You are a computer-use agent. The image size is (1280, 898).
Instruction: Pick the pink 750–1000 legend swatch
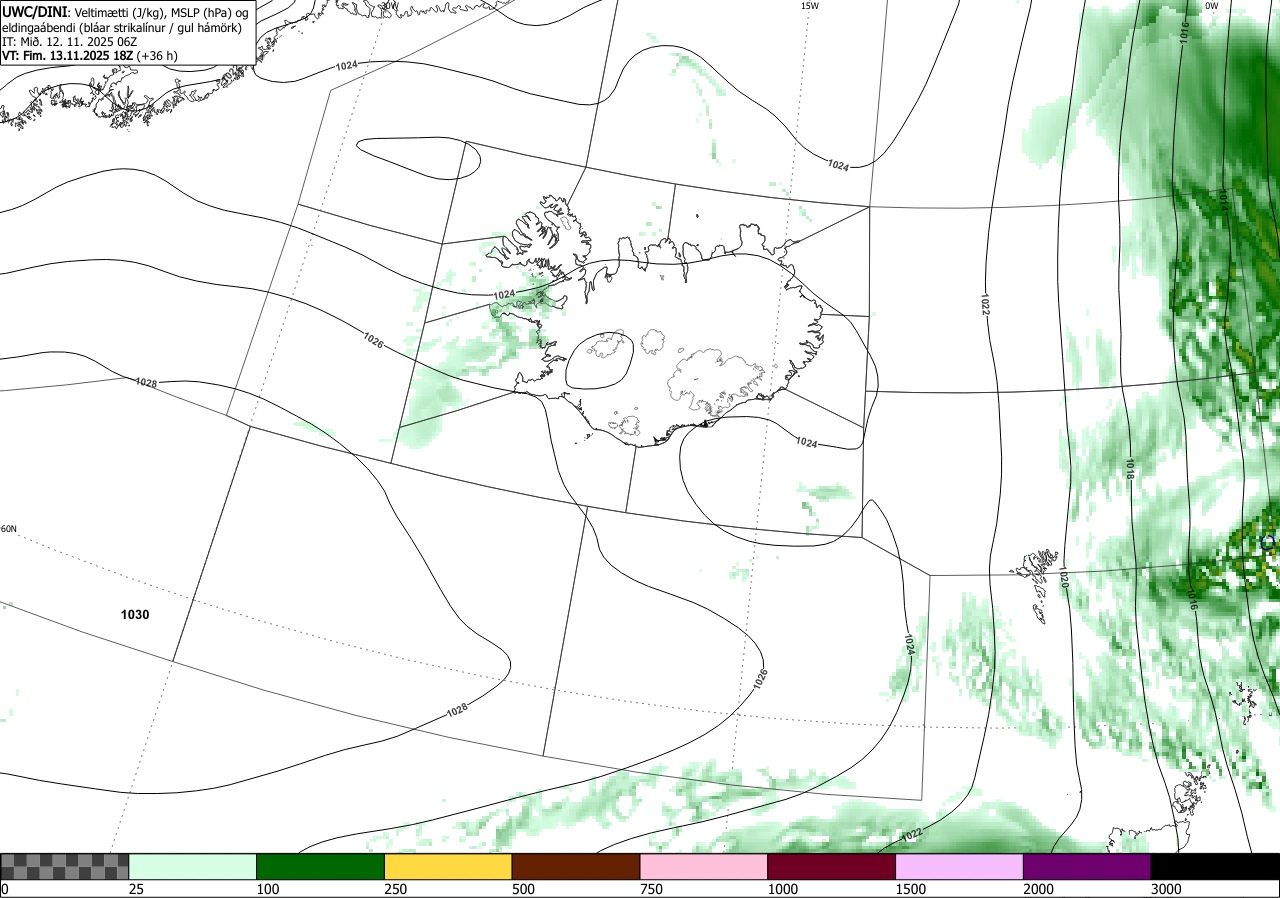pyautogui.click(x=704, y=866)
